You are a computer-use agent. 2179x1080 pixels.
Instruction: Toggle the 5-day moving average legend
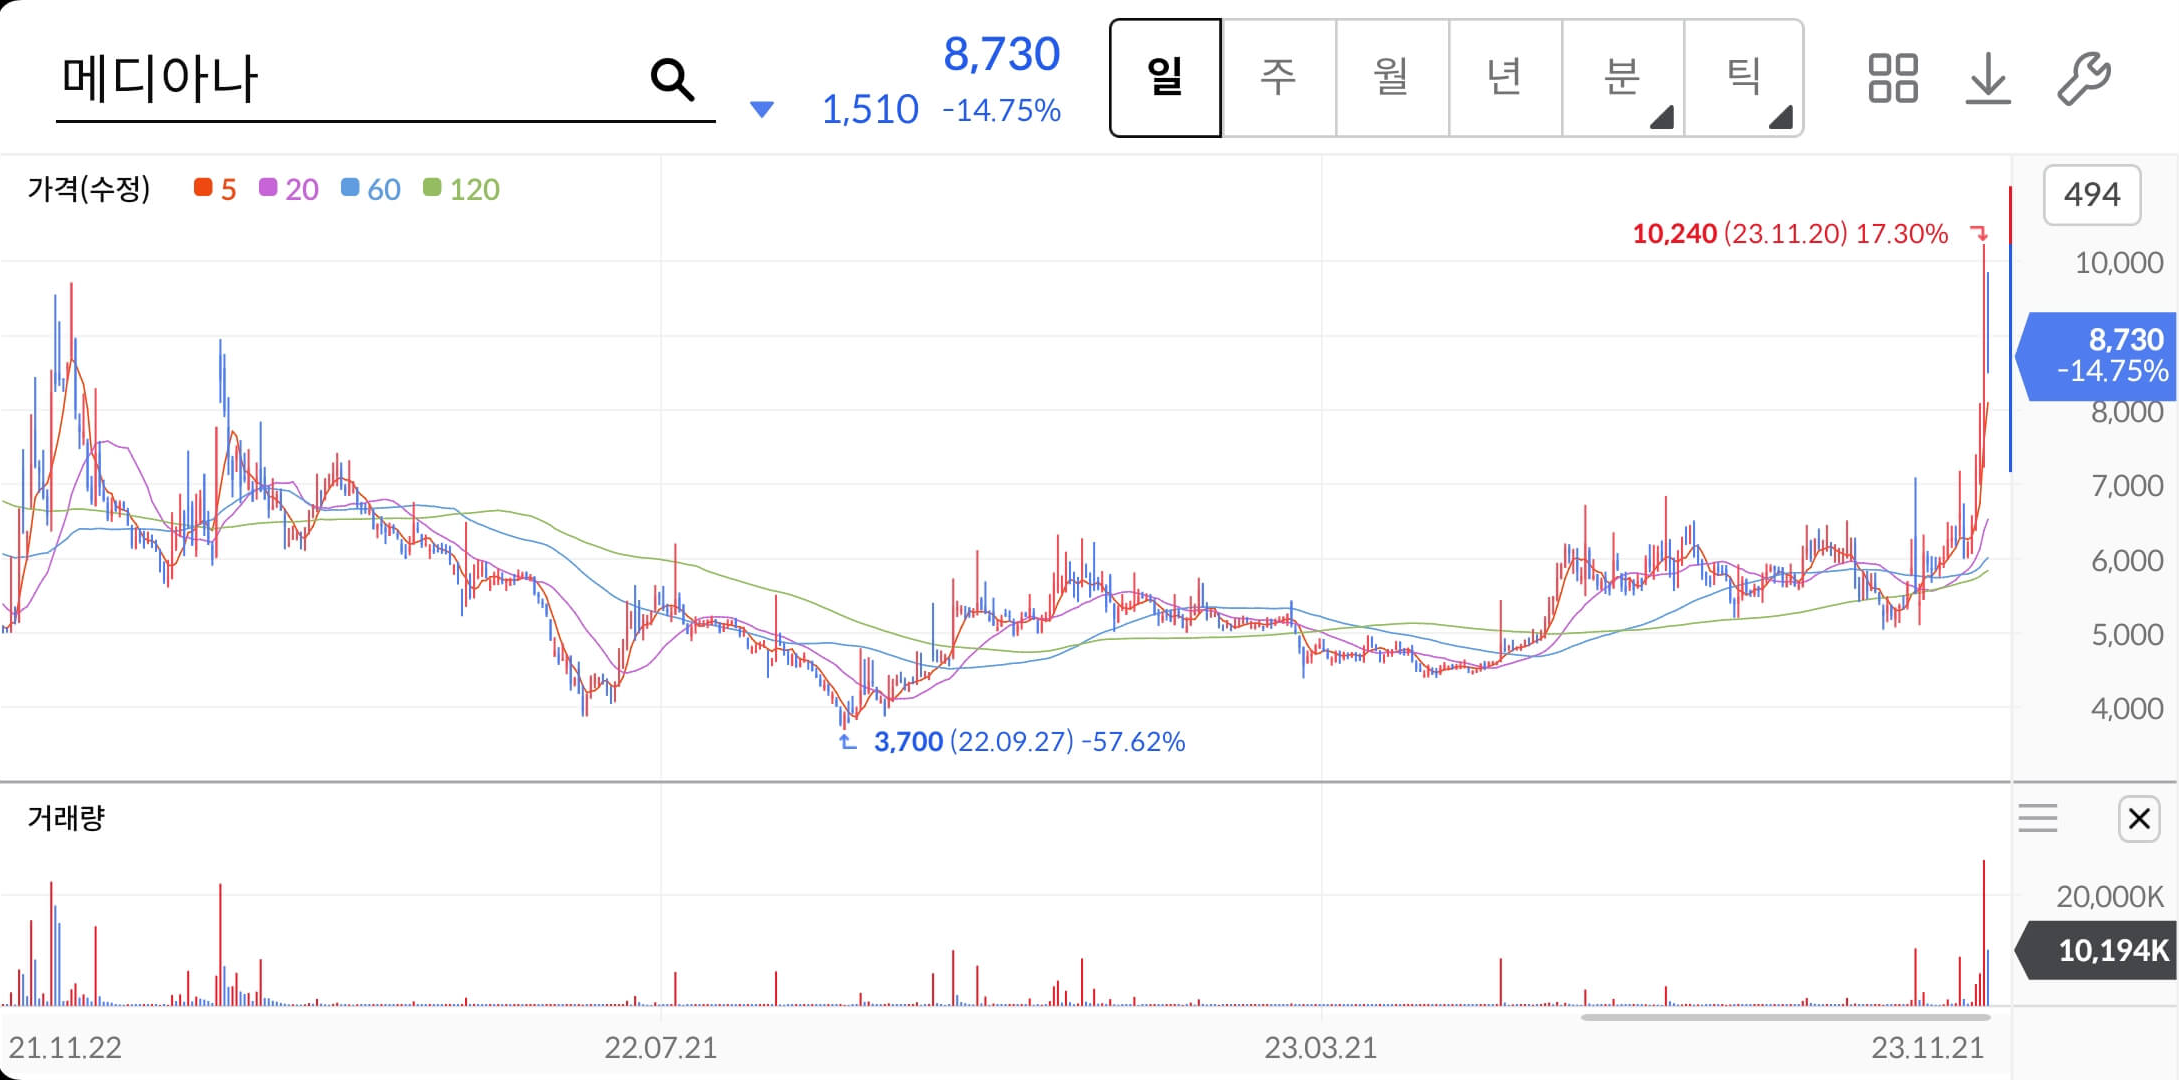pyautogui.click(x=216, y=189)
